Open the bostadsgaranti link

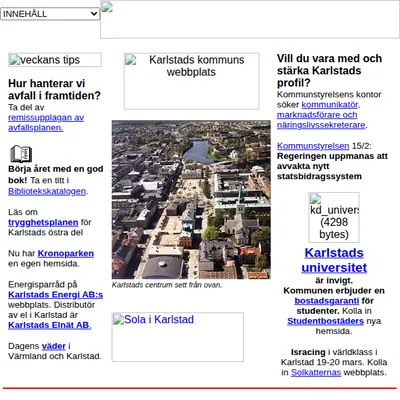click(327, 301)
